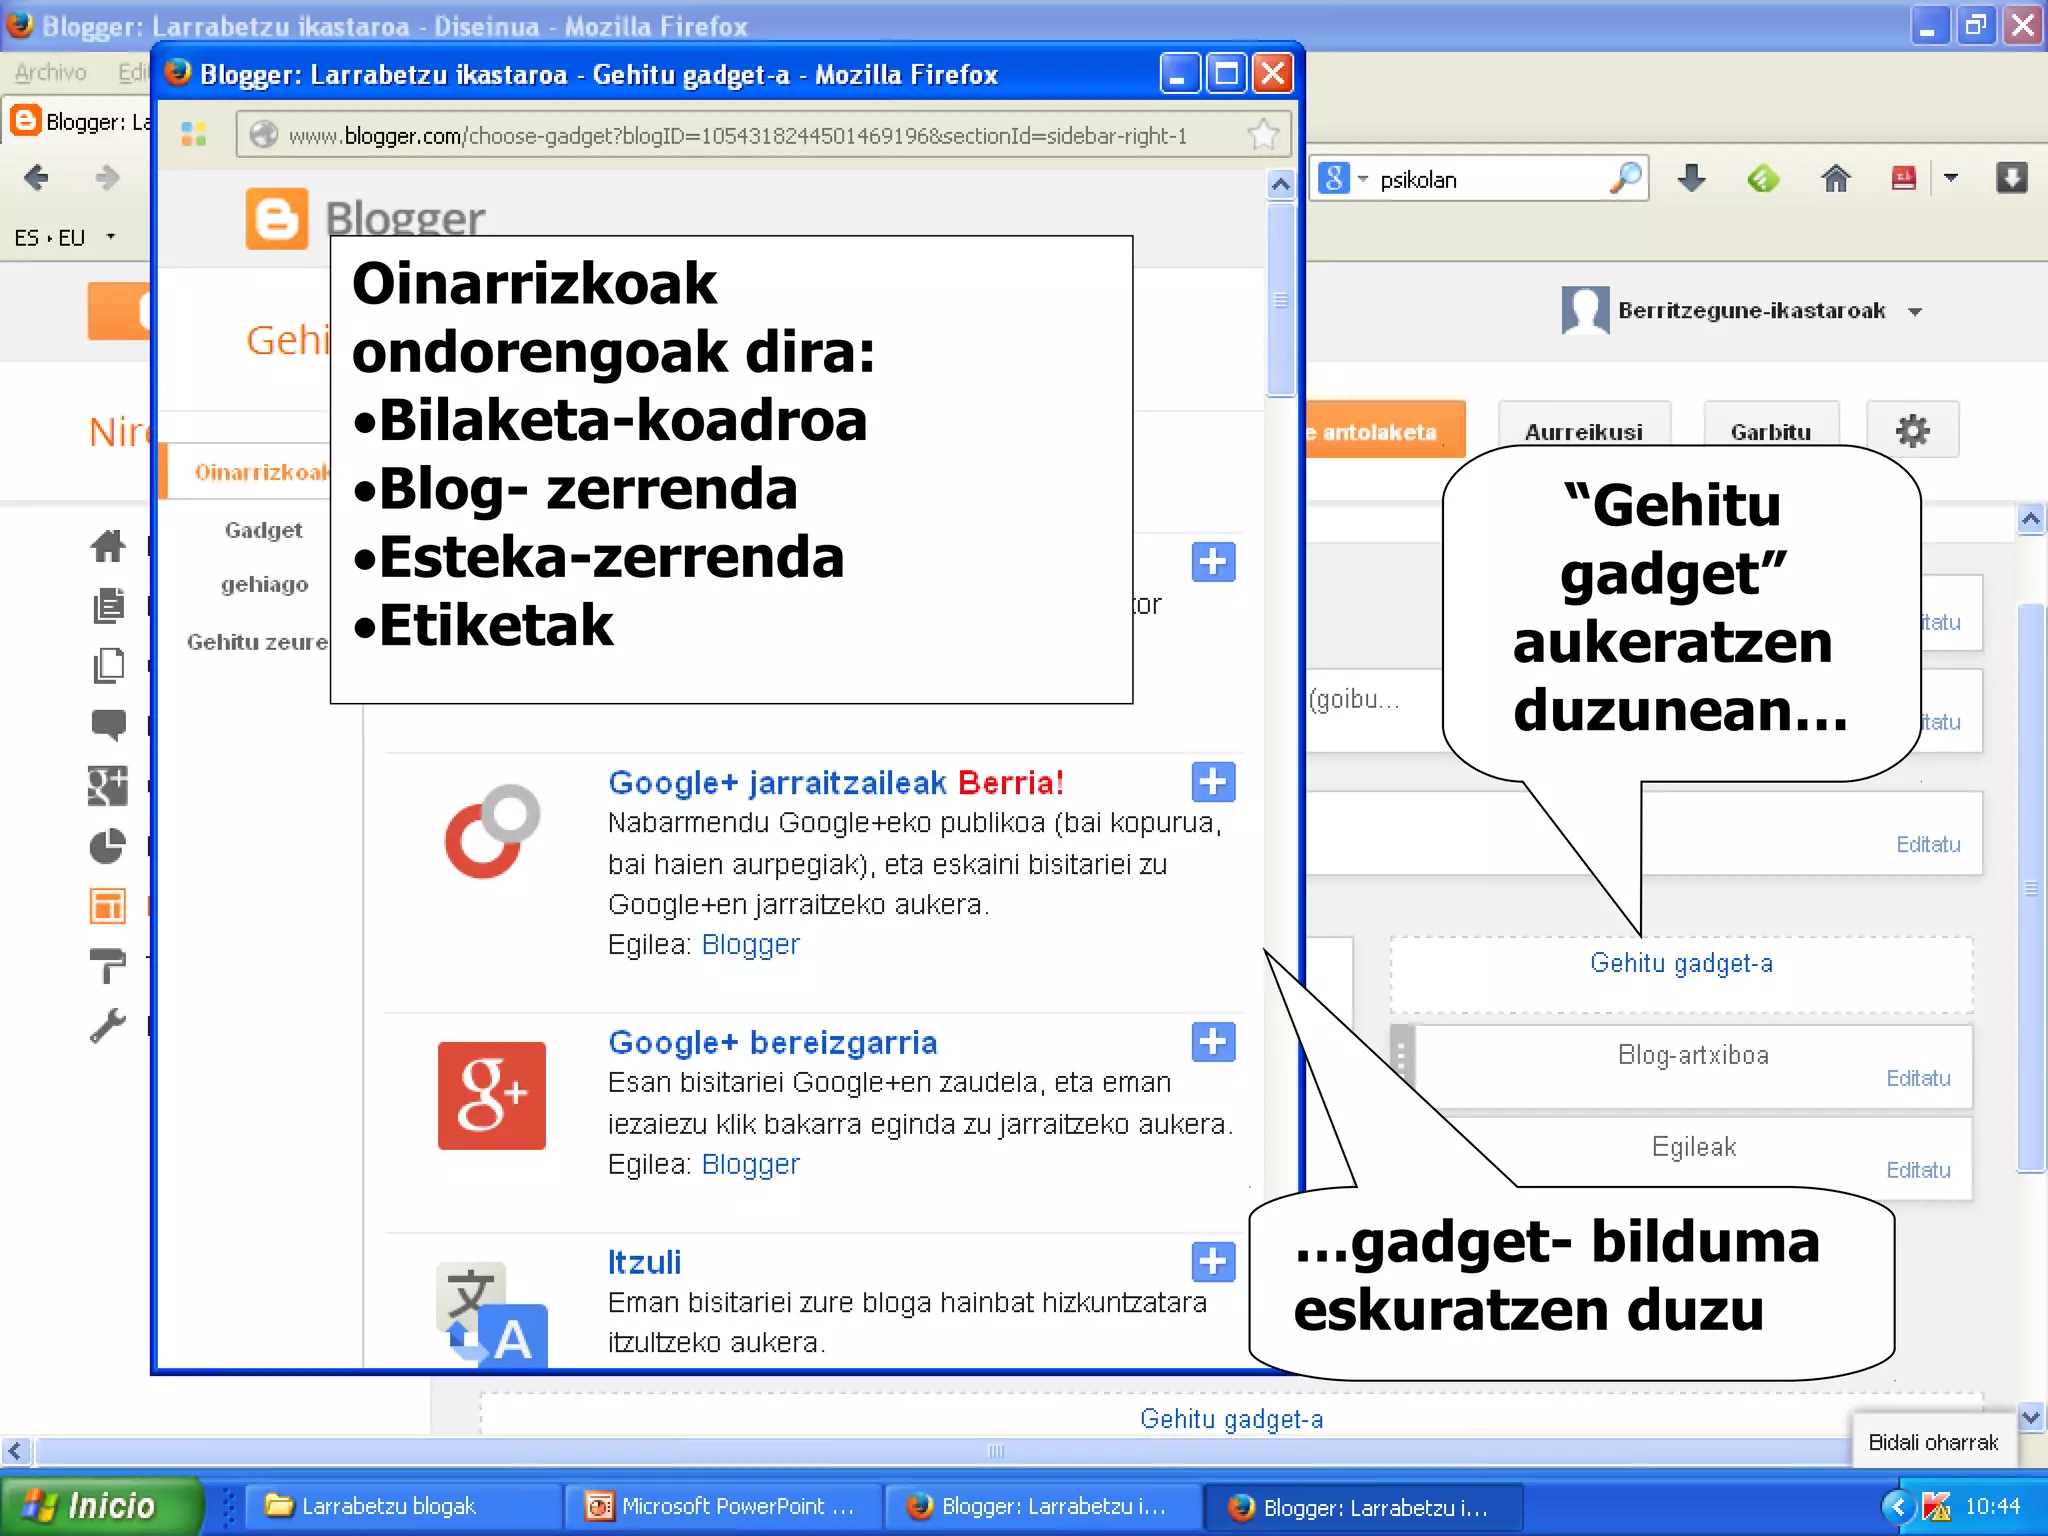Open Blogger author link under Google+ jarraitzaileak
This screenshot has width=2048, height=1536.
[750, 944]
